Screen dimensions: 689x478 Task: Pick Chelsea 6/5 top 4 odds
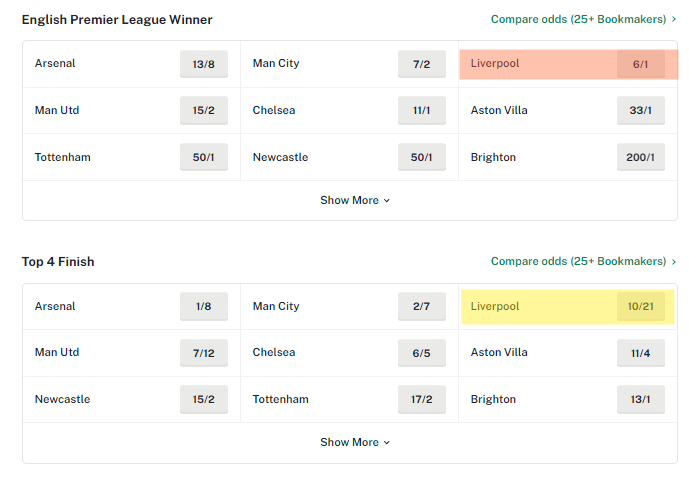(422, 353)
